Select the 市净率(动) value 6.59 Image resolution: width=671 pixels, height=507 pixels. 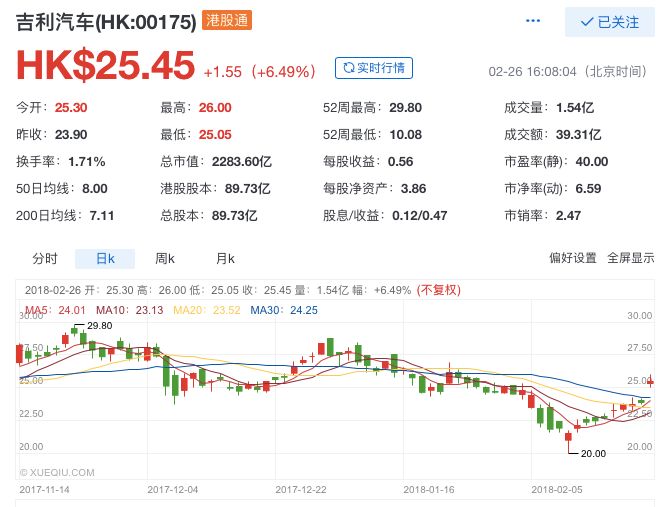pyautogui.click(x=588, y=188)
